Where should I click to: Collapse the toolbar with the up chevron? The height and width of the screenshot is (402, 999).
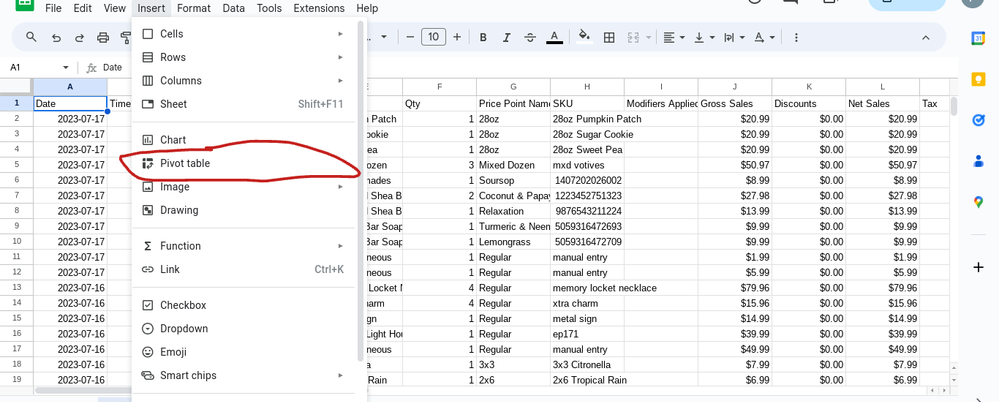click(926, 38)
